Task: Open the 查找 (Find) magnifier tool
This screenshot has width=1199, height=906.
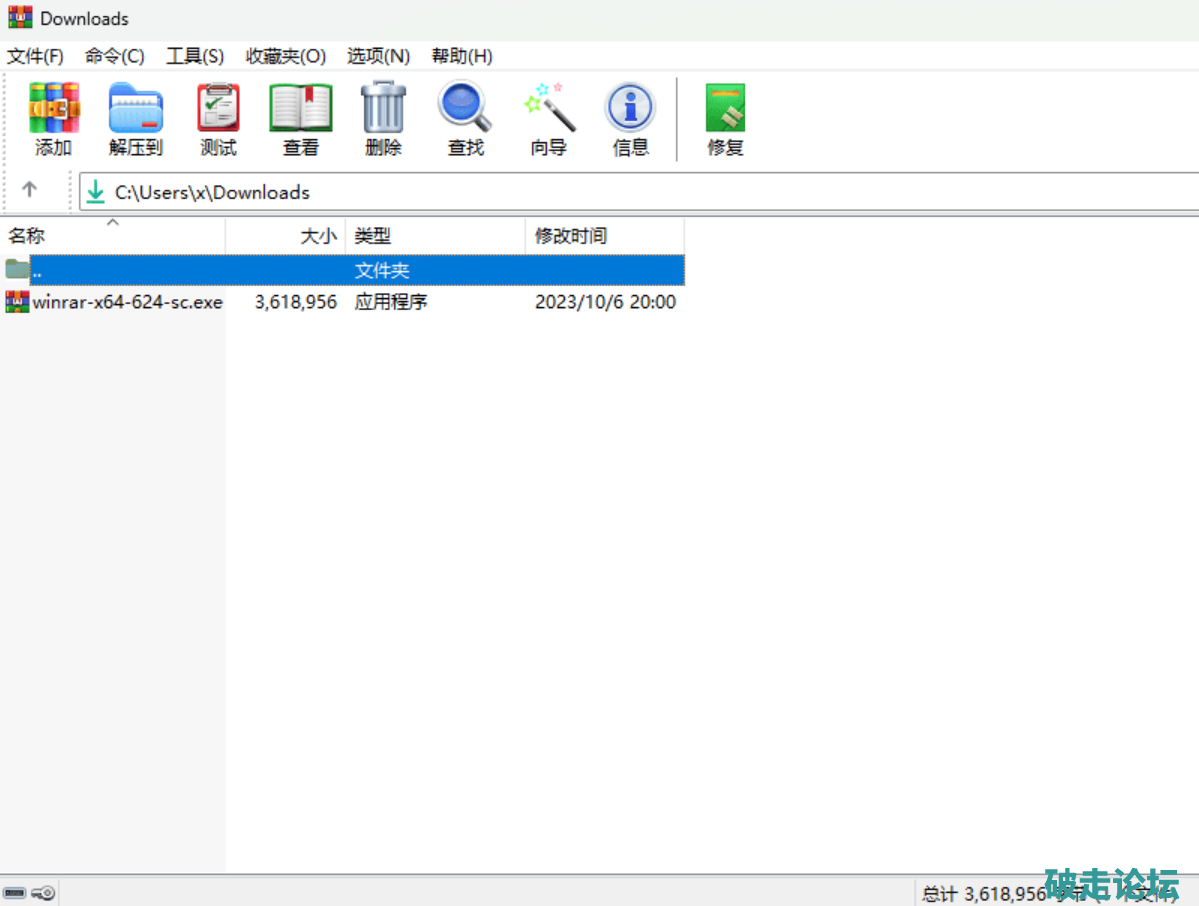Action: (465, 119)
